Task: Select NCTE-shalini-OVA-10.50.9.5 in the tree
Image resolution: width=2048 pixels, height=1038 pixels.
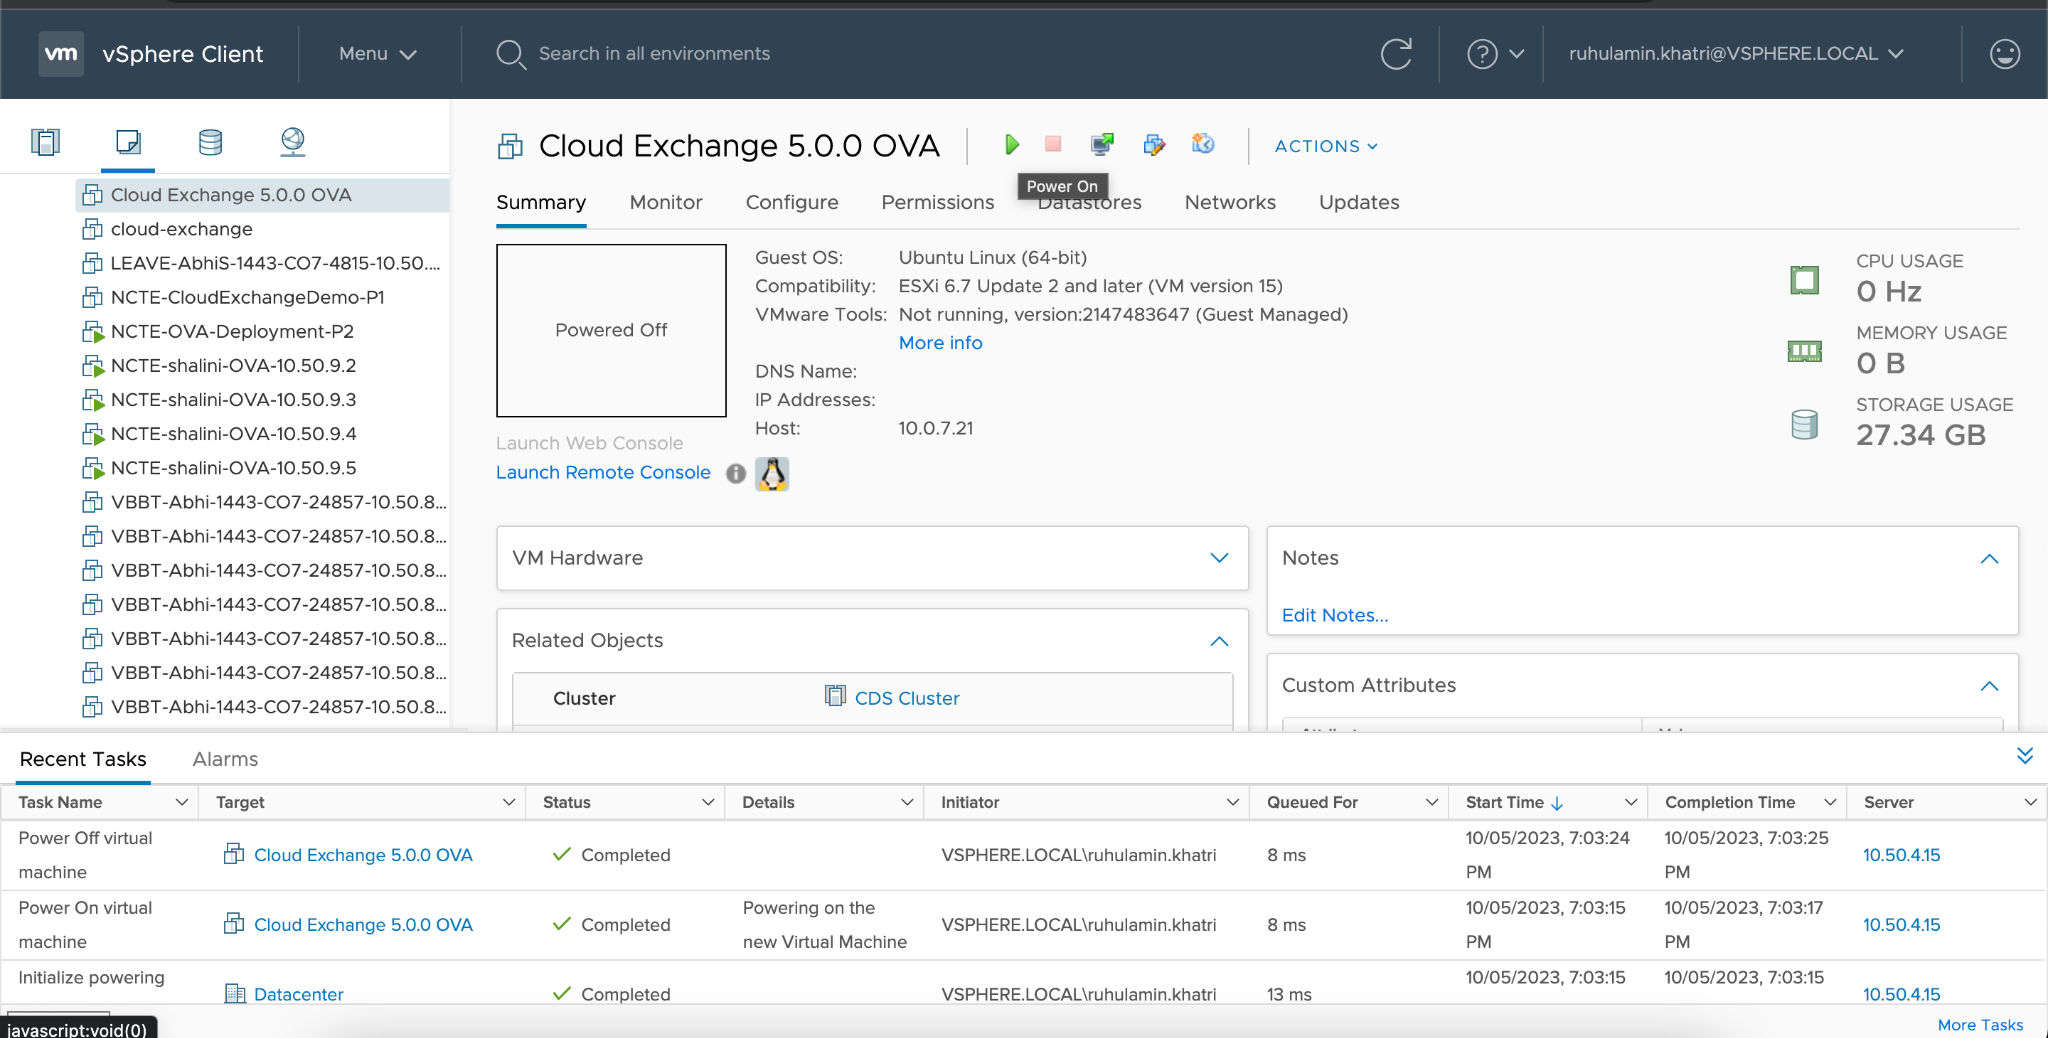Action: point(233,467)
